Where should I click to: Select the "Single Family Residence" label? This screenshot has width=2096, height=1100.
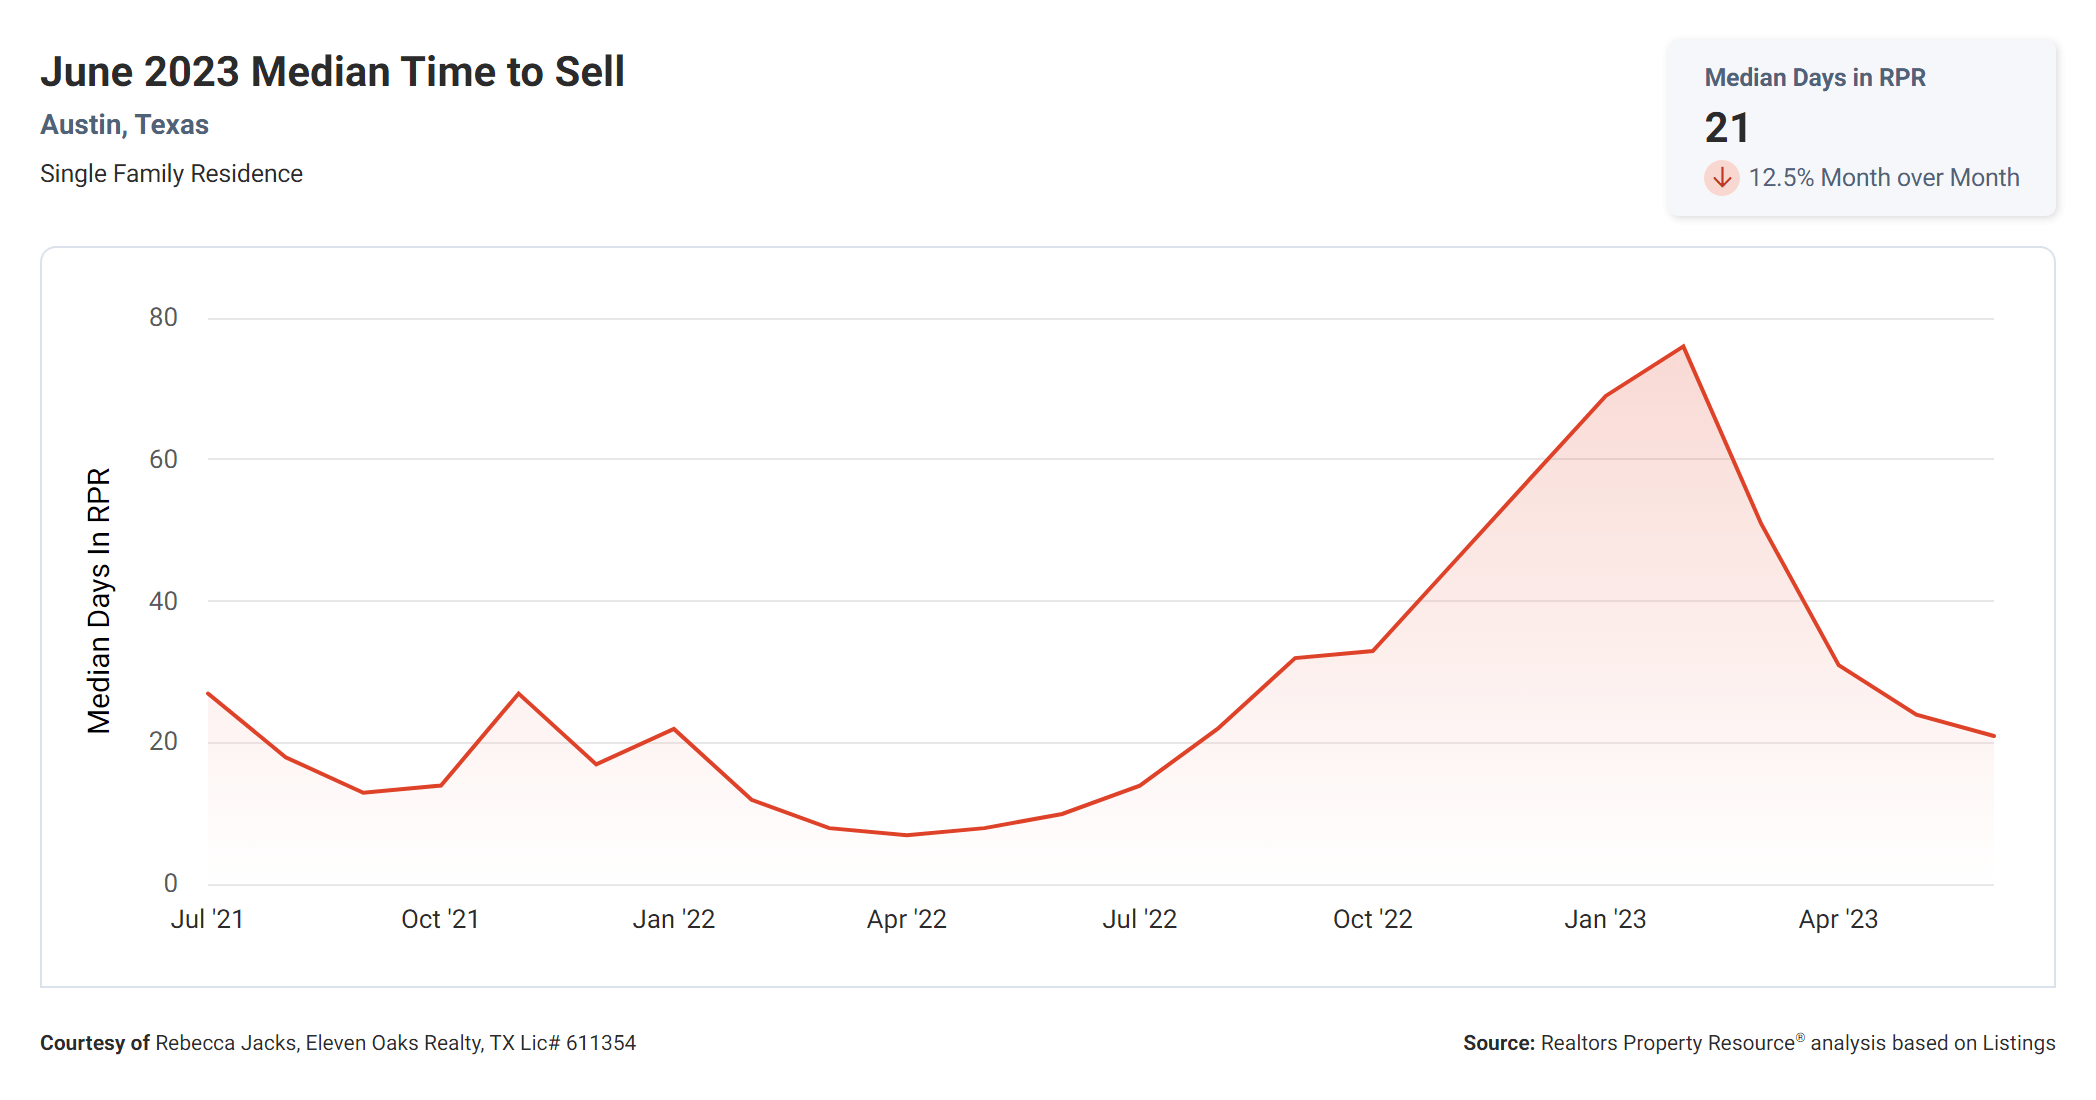(171, 174)
